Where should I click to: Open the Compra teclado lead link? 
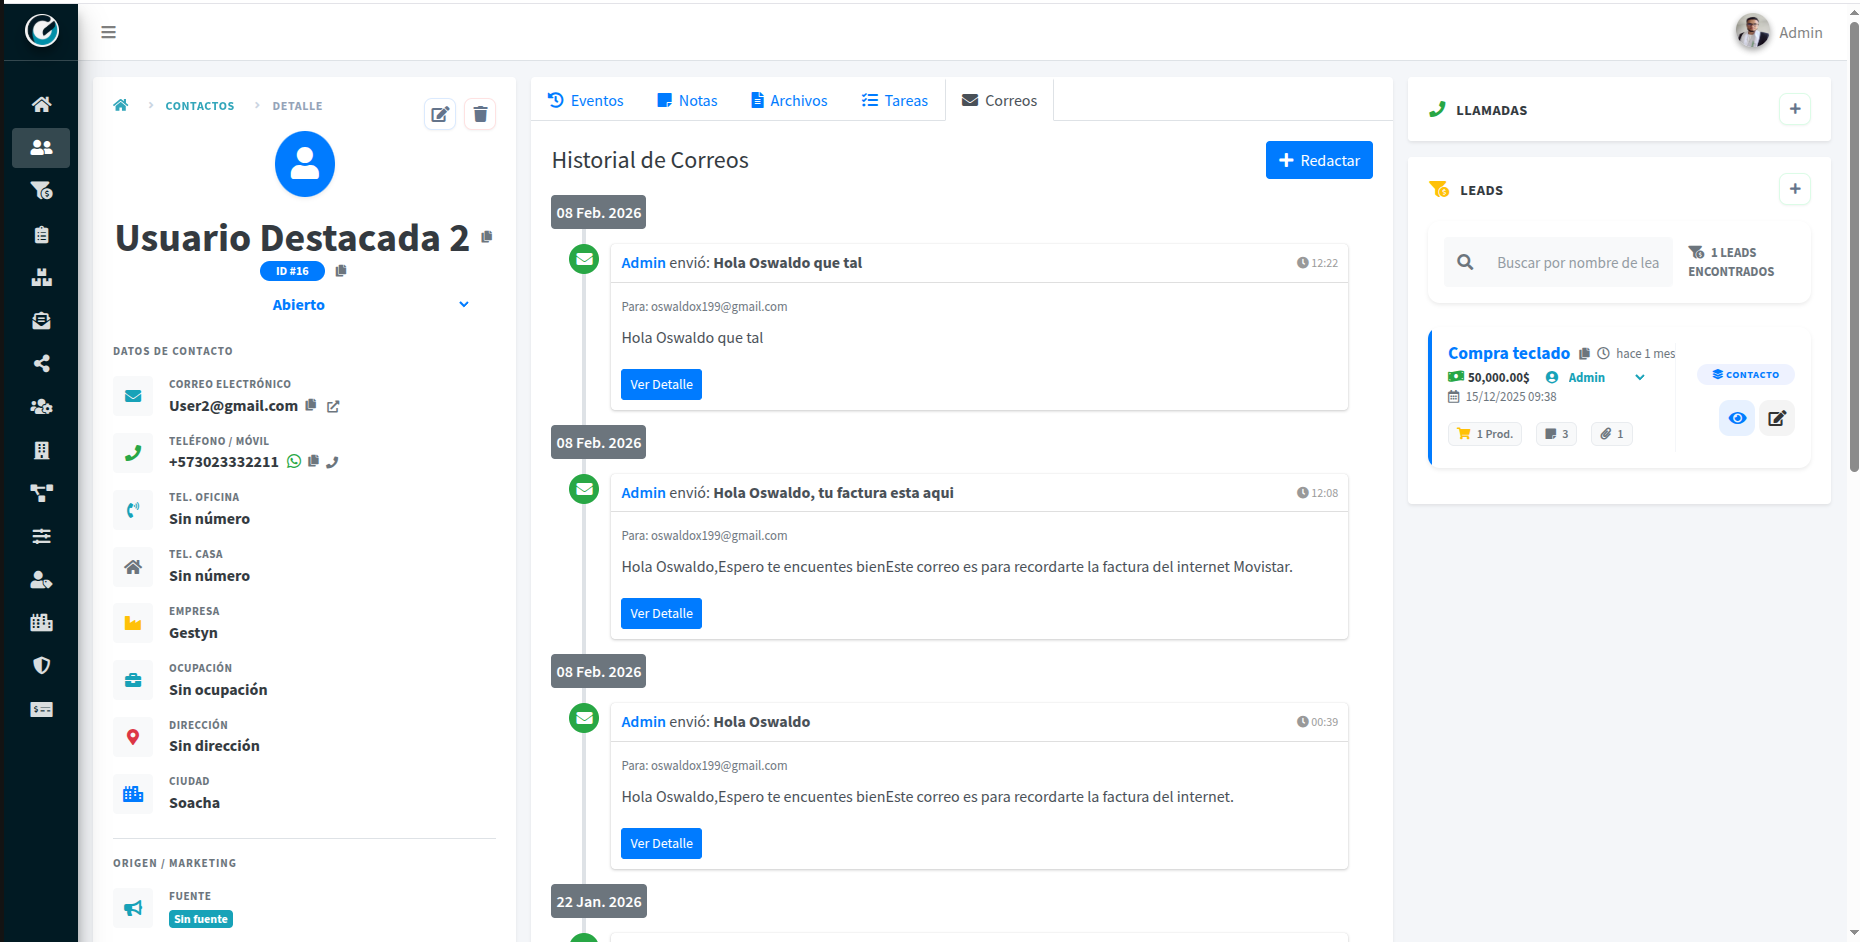pos(1509,353)
